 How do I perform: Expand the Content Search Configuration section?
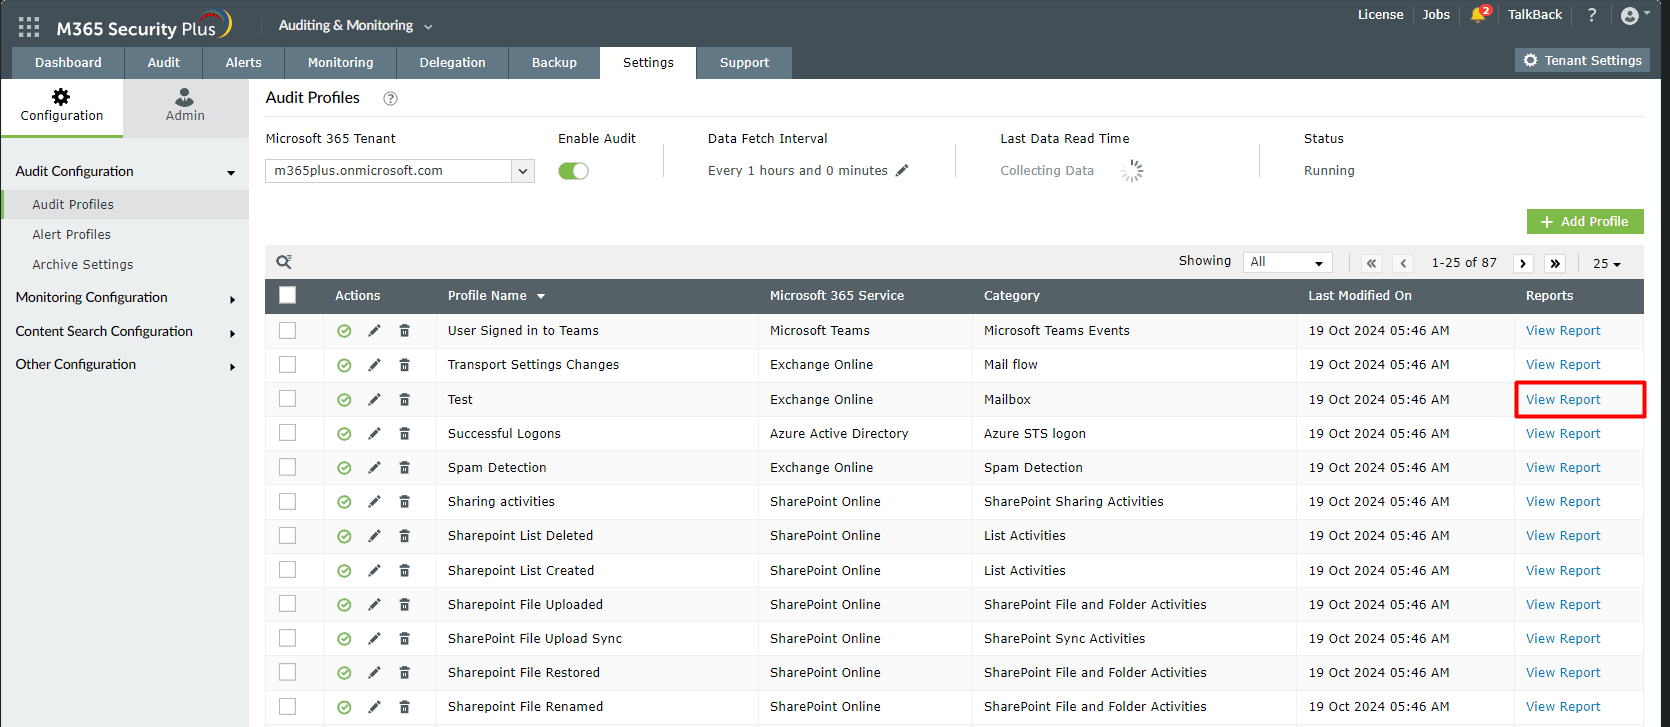pos(124,332)
